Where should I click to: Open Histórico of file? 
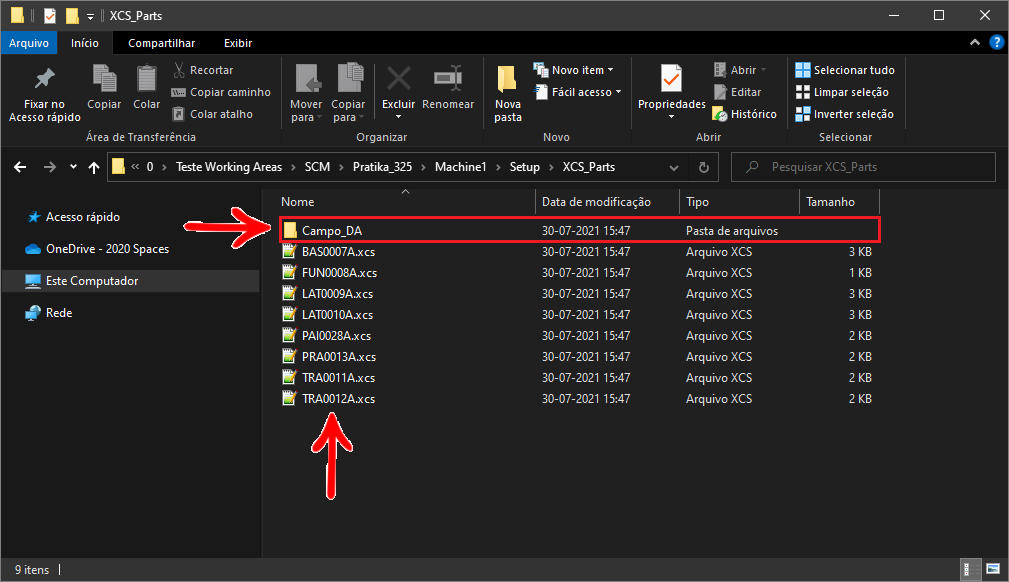(x=745, y=114)
